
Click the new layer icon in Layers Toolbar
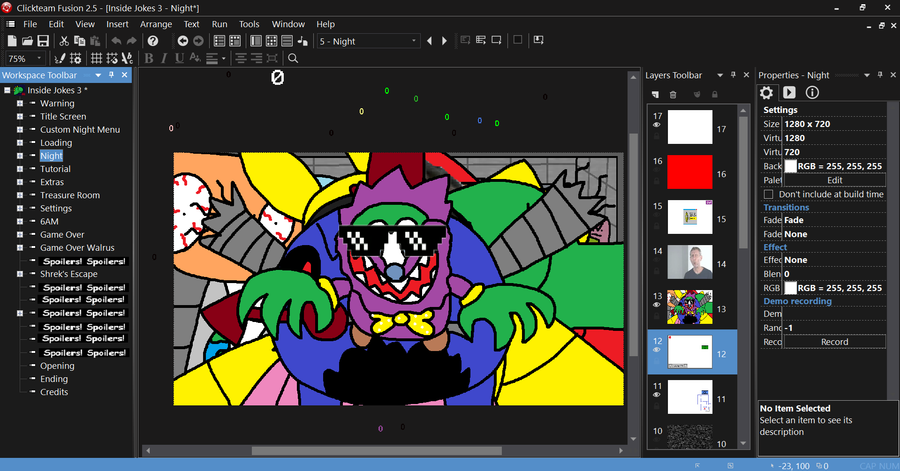(655, 94)
